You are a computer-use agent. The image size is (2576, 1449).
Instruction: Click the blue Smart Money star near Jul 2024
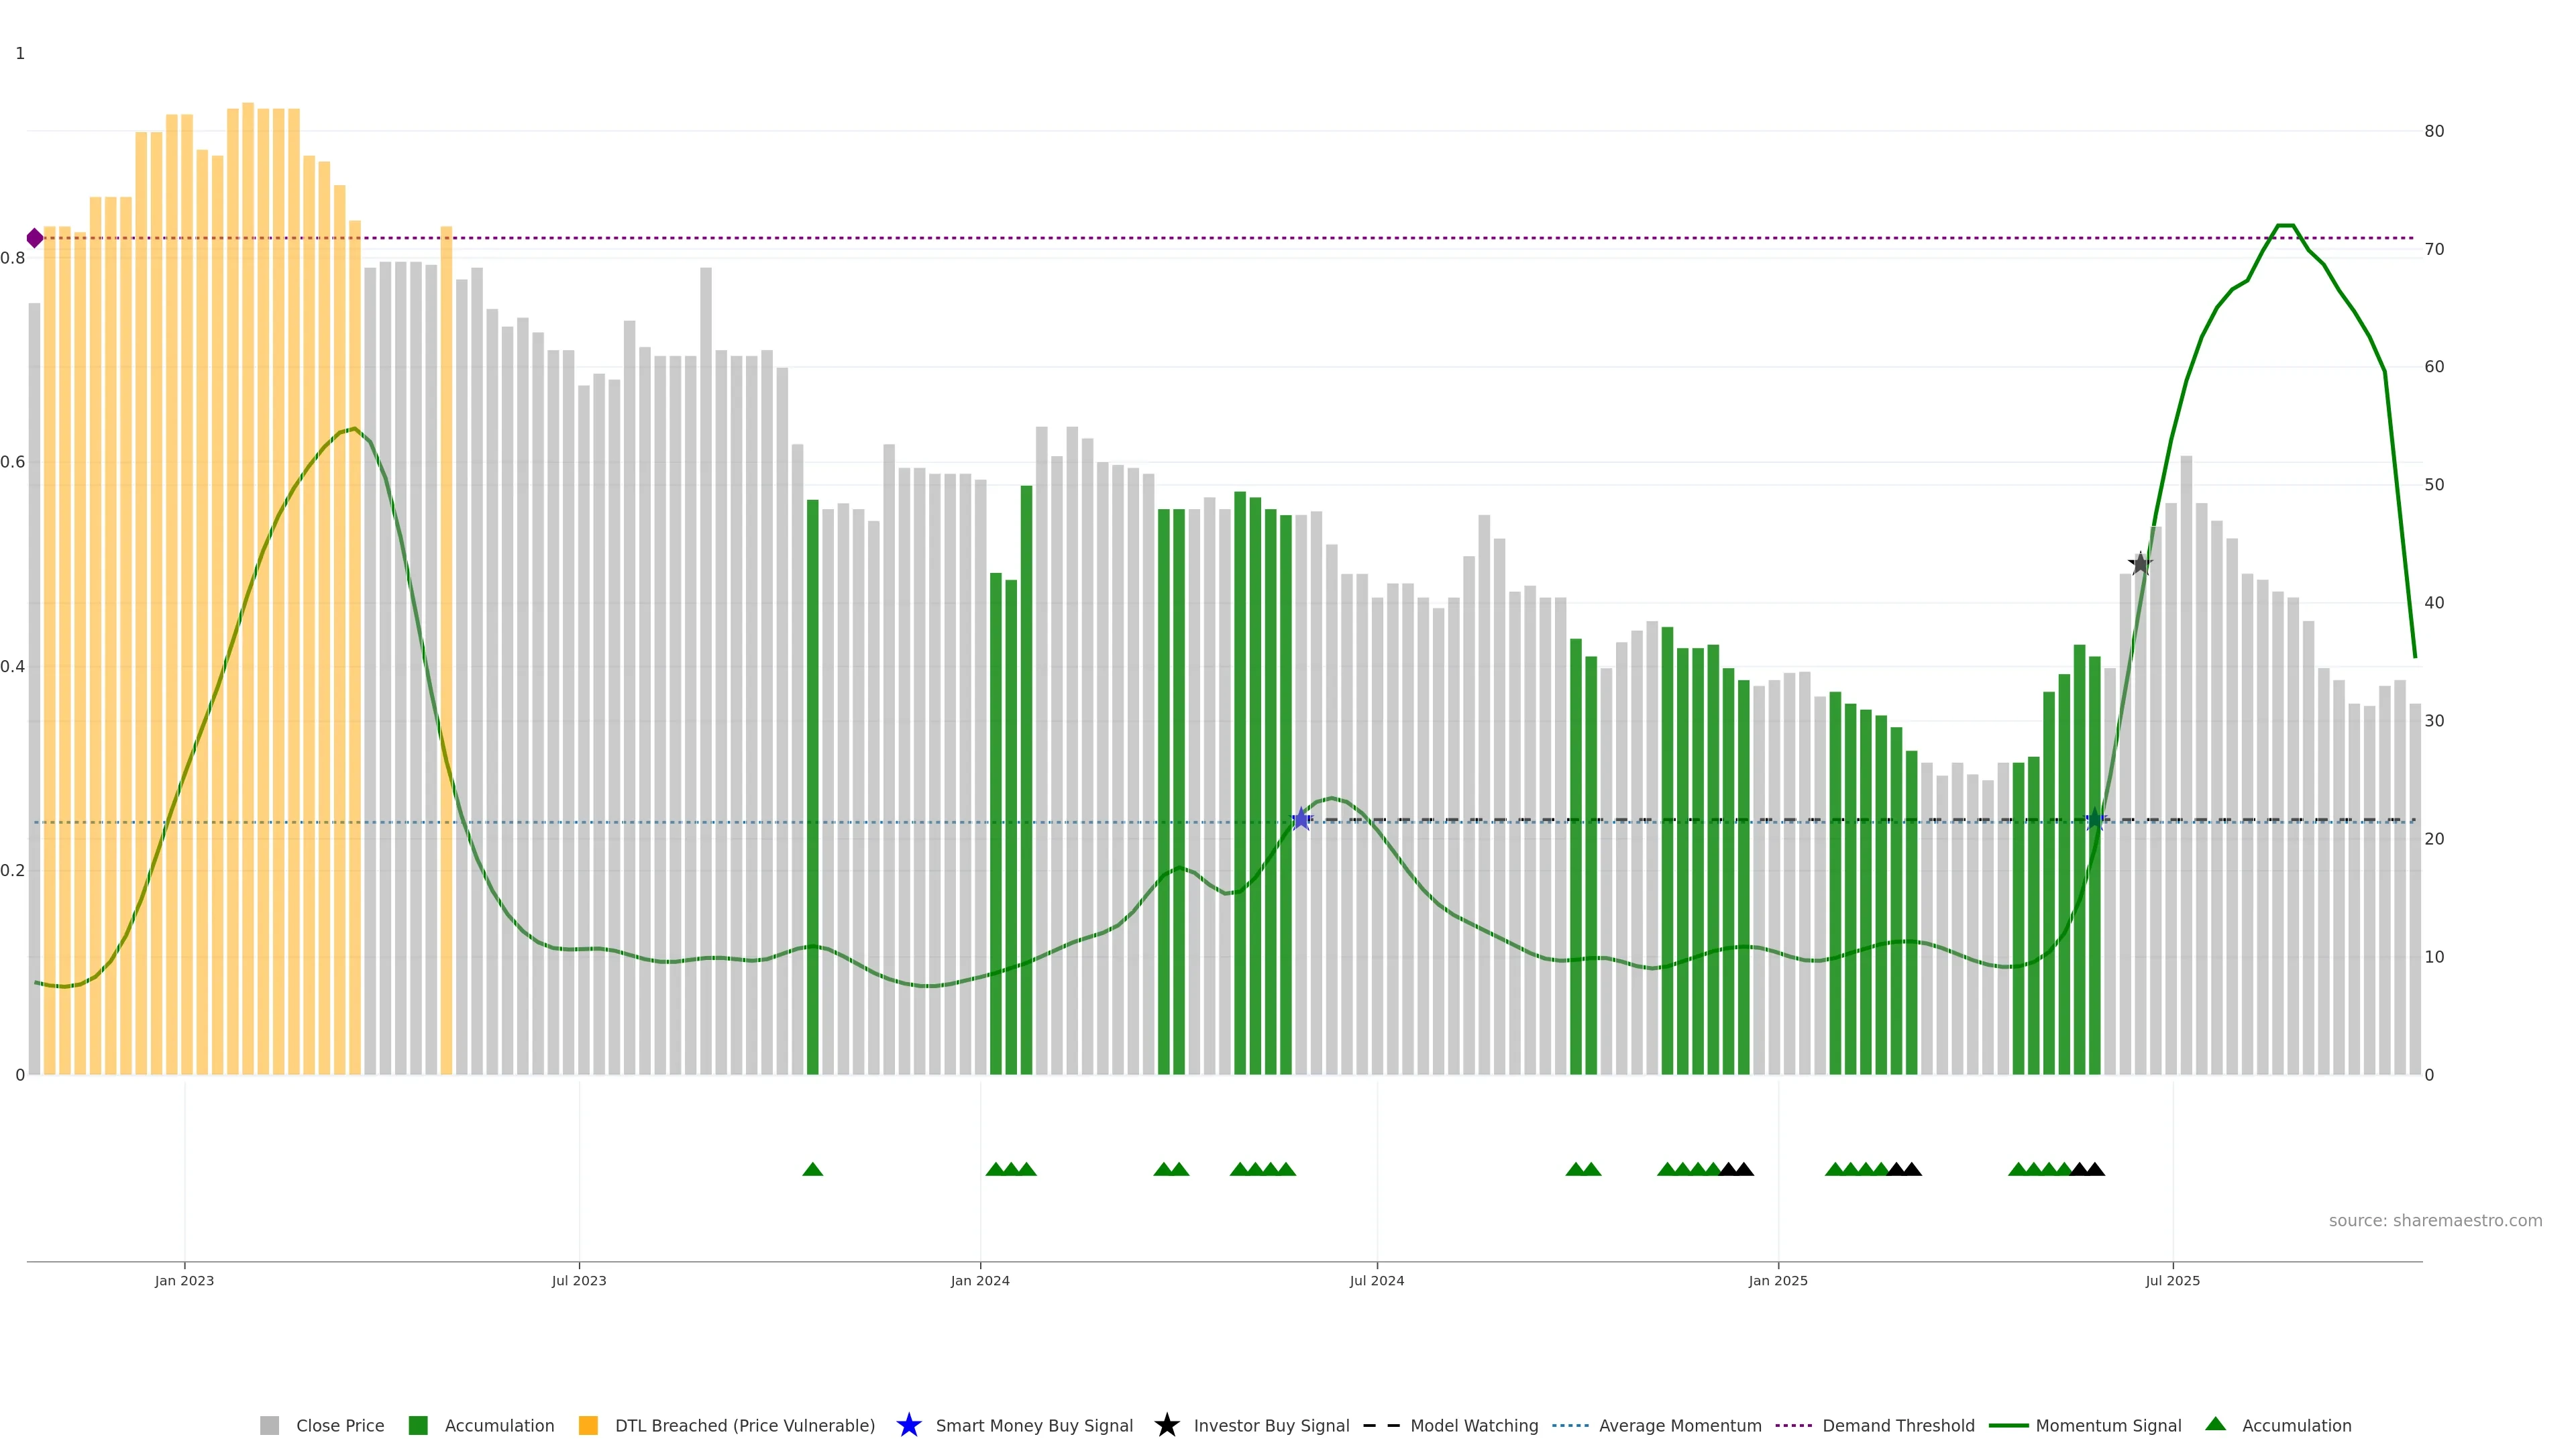pyautogui.click(x=1300, y=820)
